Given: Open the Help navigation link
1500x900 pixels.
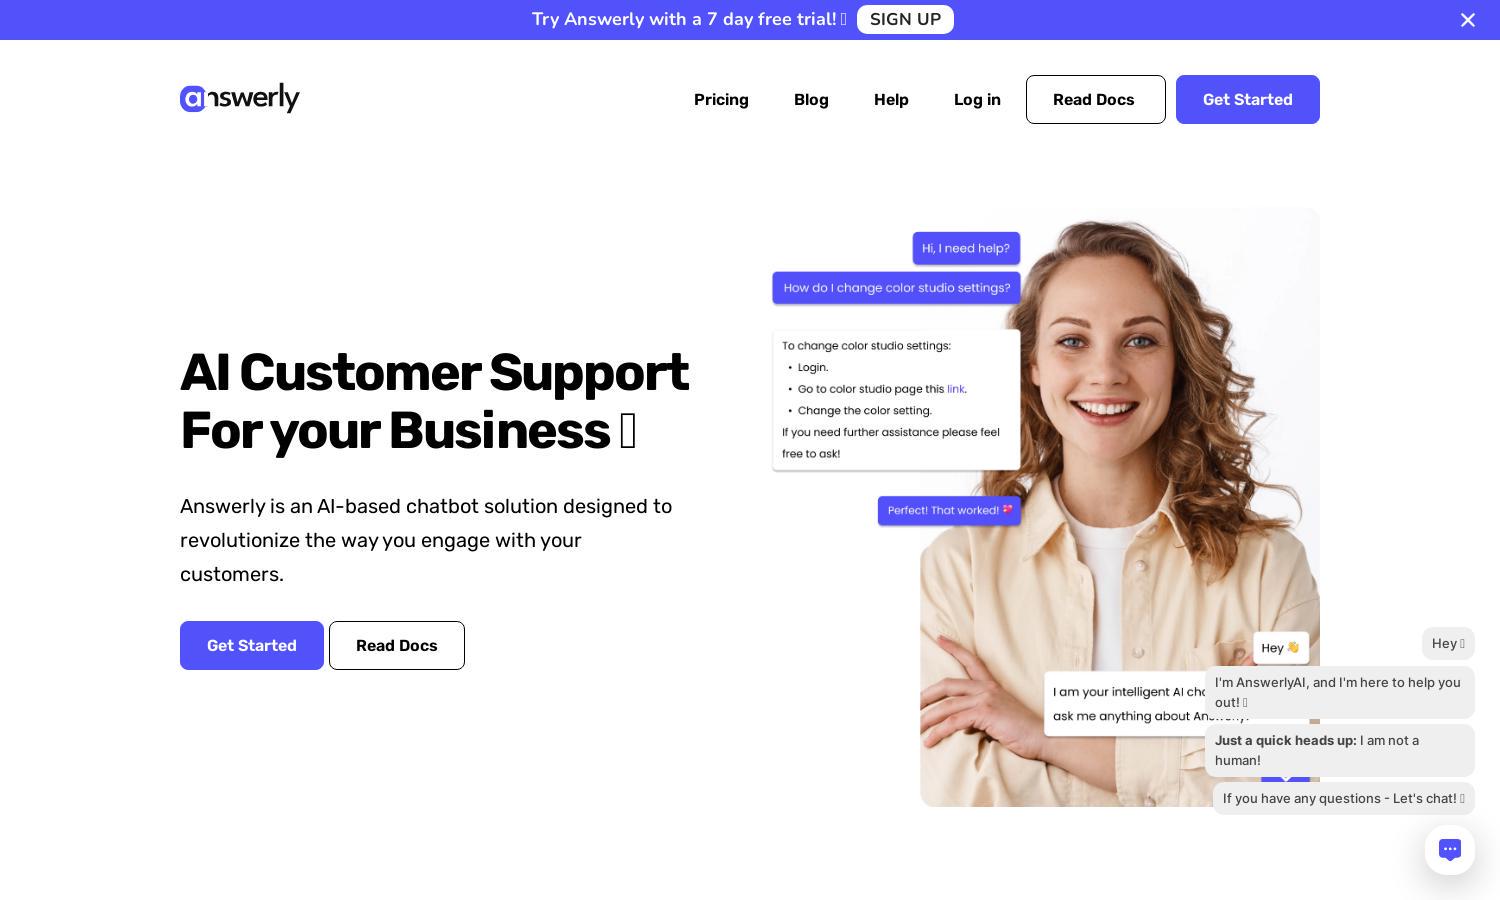Looking at the screenshot, I should [891, 99].
